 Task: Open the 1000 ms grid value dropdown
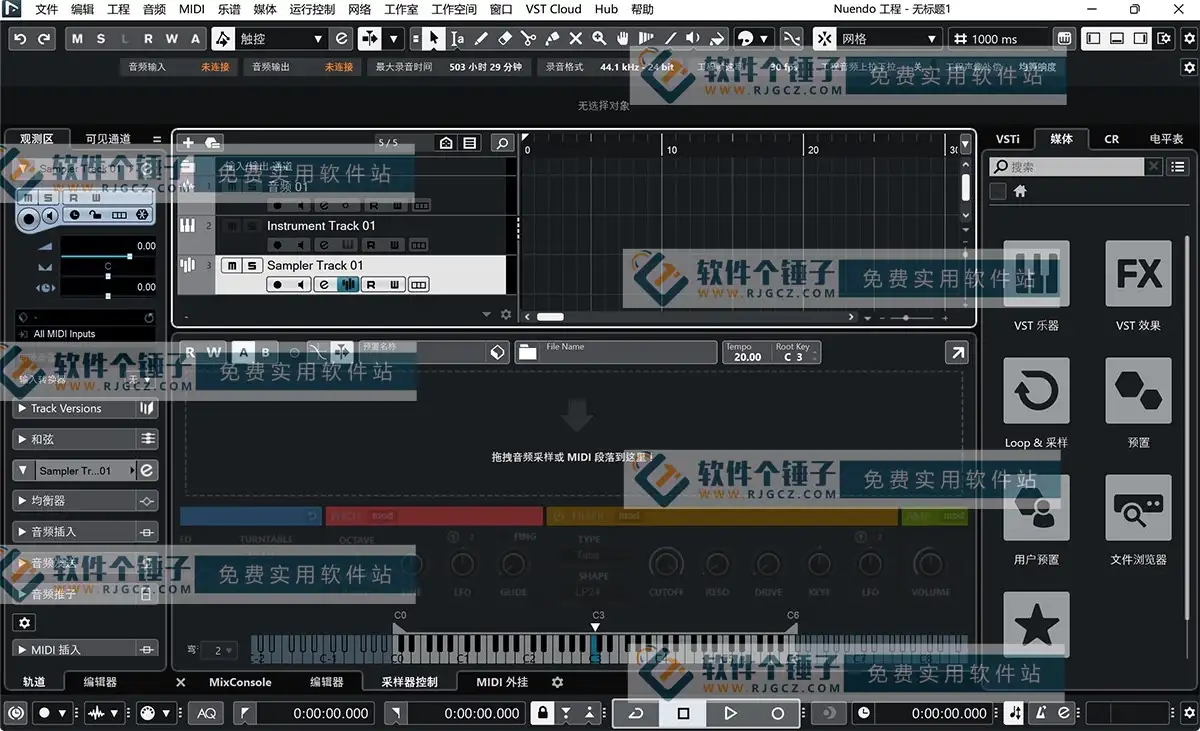coord(997,39)
